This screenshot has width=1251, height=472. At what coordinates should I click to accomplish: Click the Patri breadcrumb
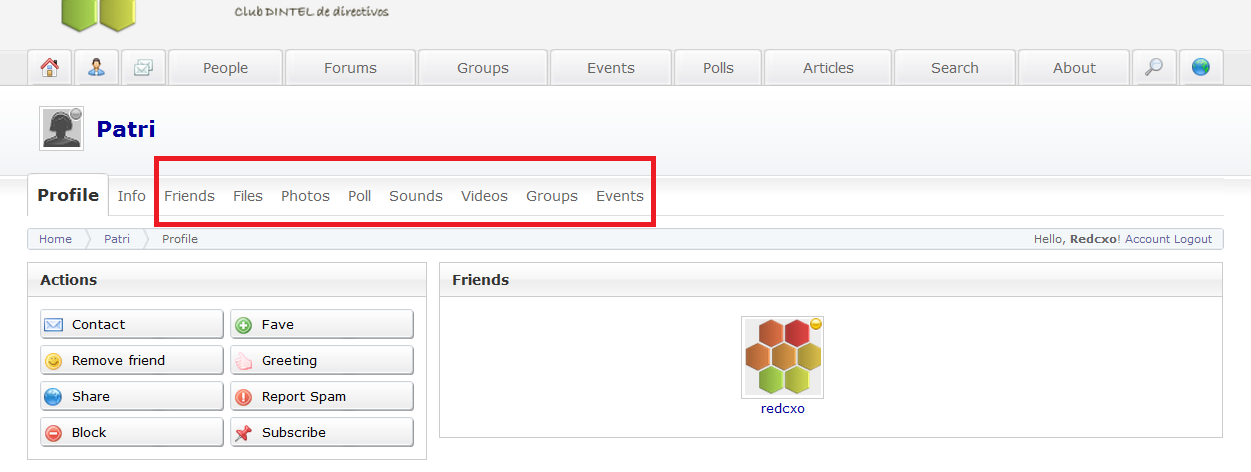point(117,239)
